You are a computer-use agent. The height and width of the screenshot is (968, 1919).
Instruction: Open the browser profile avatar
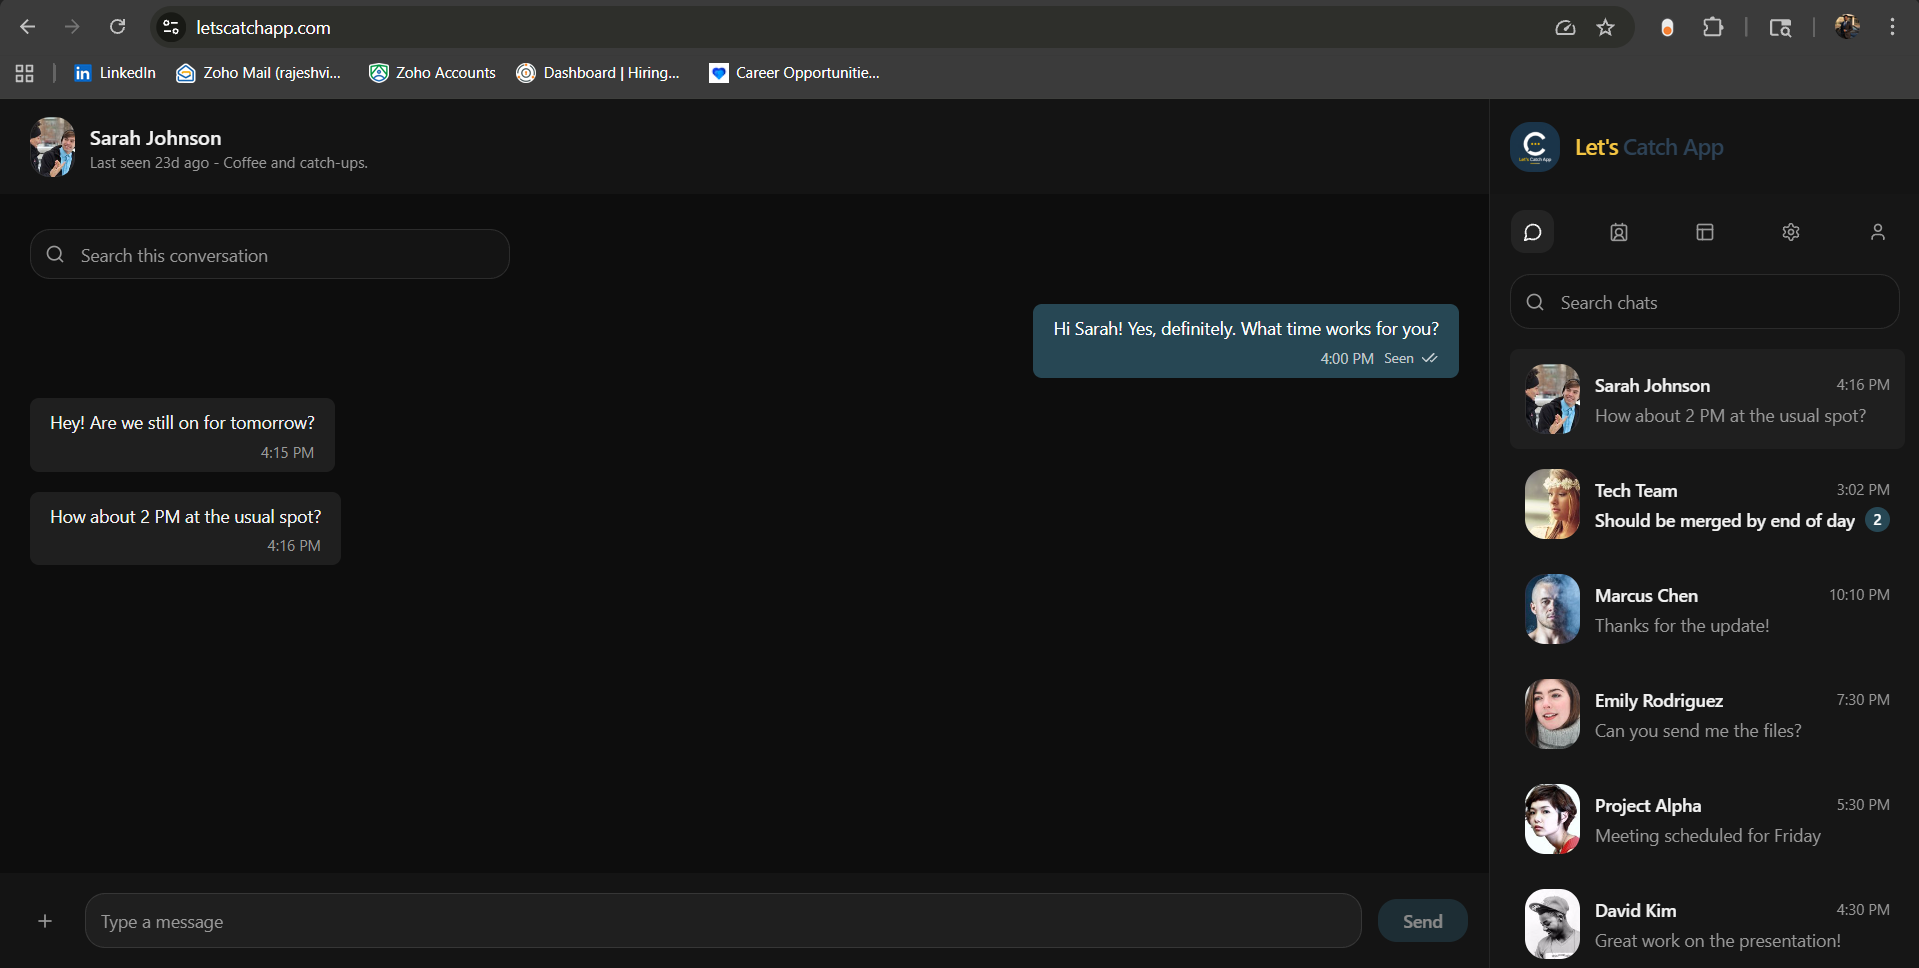(x=1847, y=27)
